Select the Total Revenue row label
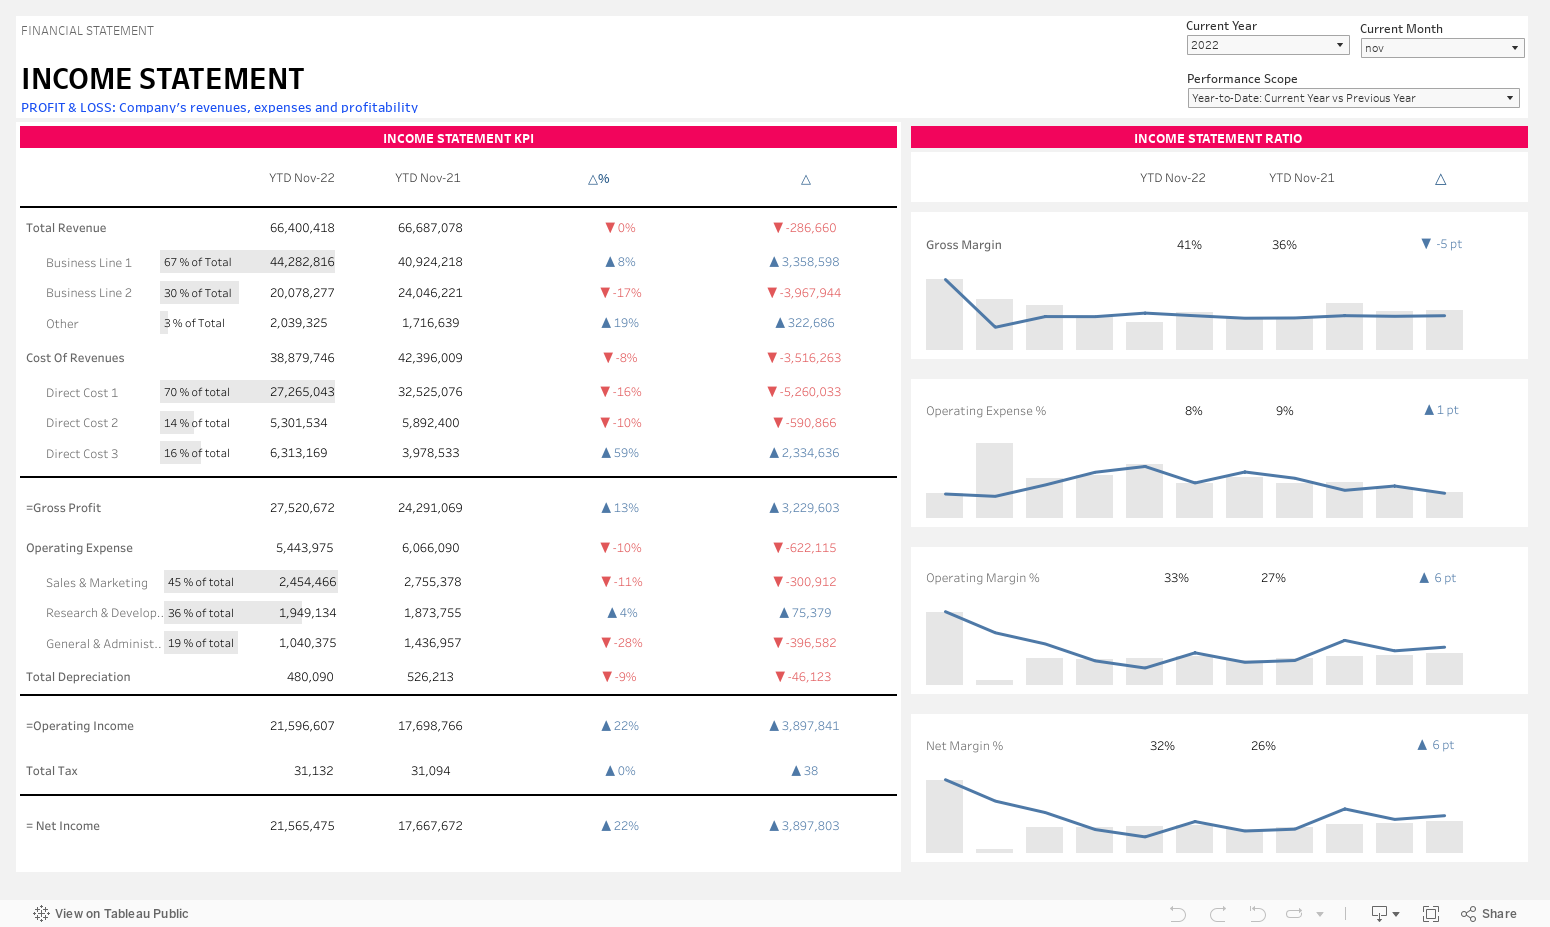Image resolution: width=1550 pixels, height=927 pixels. point(66,228)
